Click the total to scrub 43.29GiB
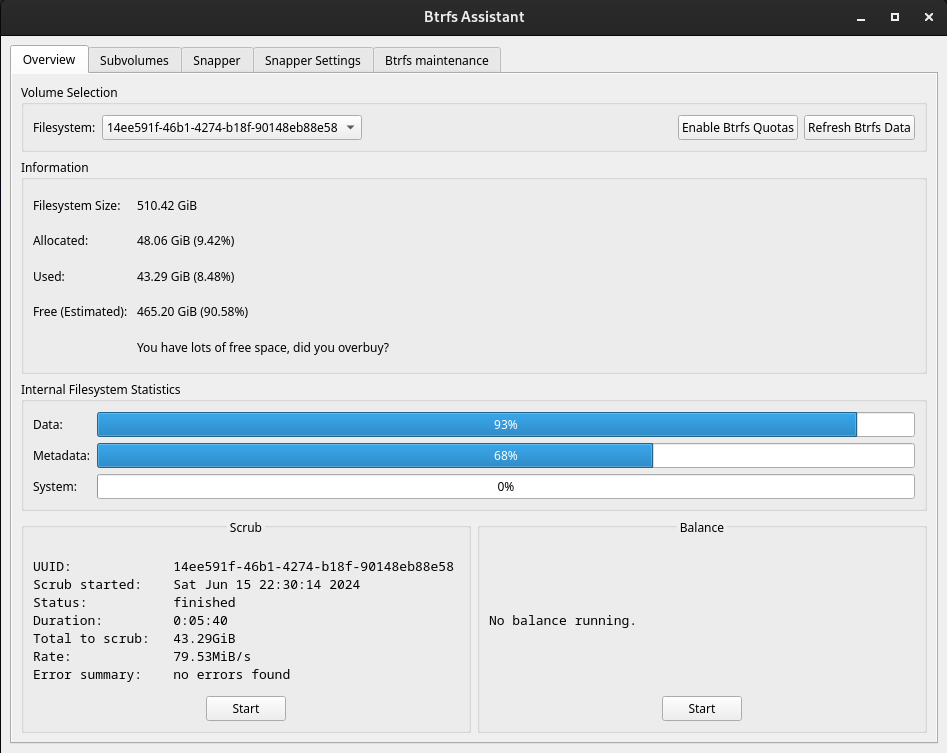This screenshot has height=753, width=947. point(204,638)
